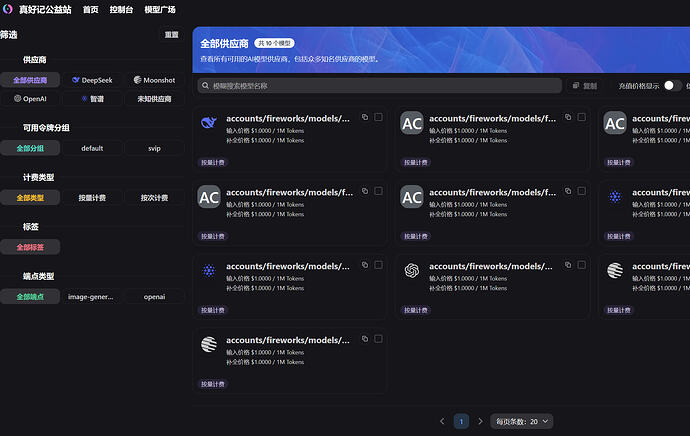Select the 全部分组 token group chip
The image size is (690, 436).
point(30,148)
